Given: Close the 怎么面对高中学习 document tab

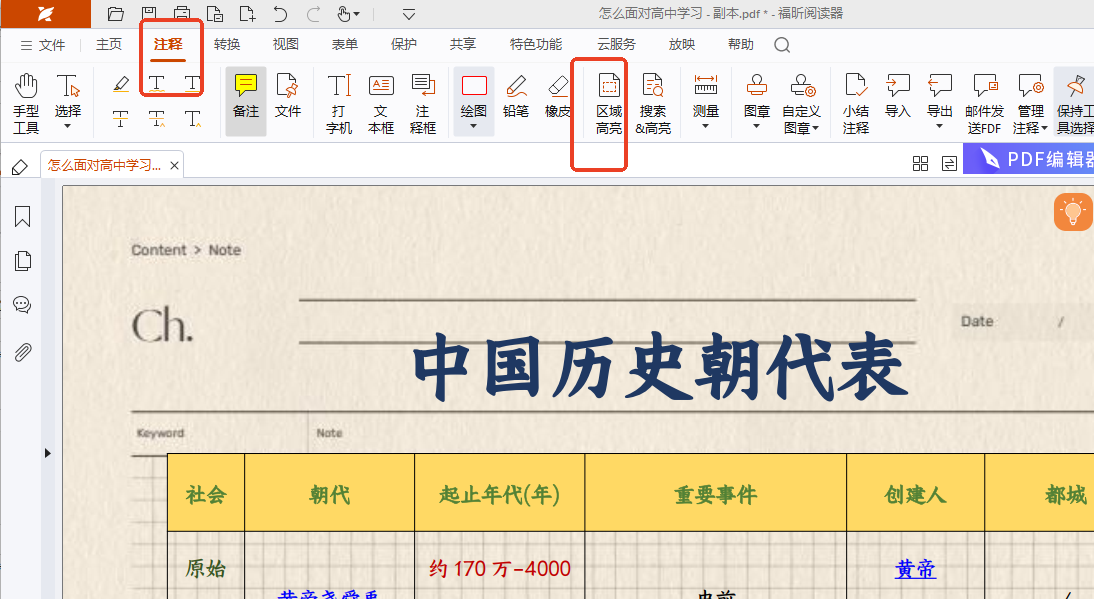Looking at the screenshot, I should tap(175, 166).
